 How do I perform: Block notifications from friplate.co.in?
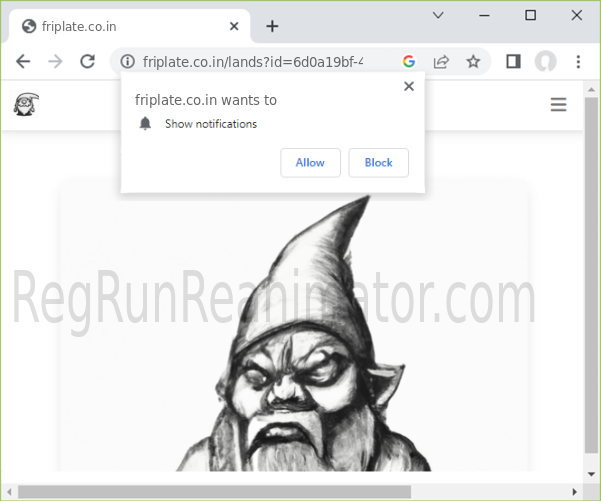(378, 163)
